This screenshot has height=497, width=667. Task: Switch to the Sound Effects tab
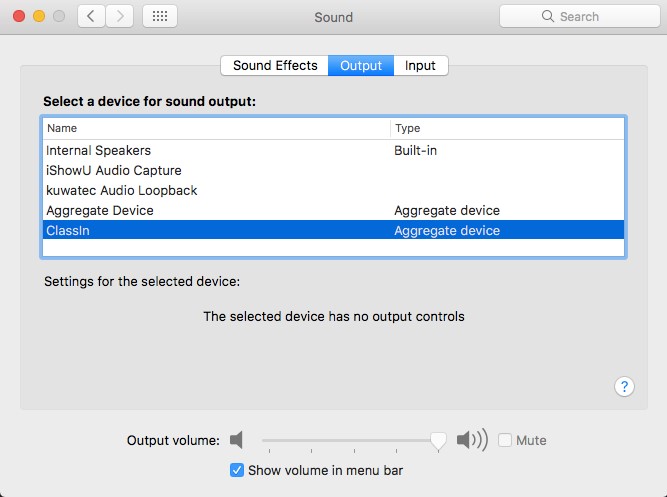coord(275,66)
